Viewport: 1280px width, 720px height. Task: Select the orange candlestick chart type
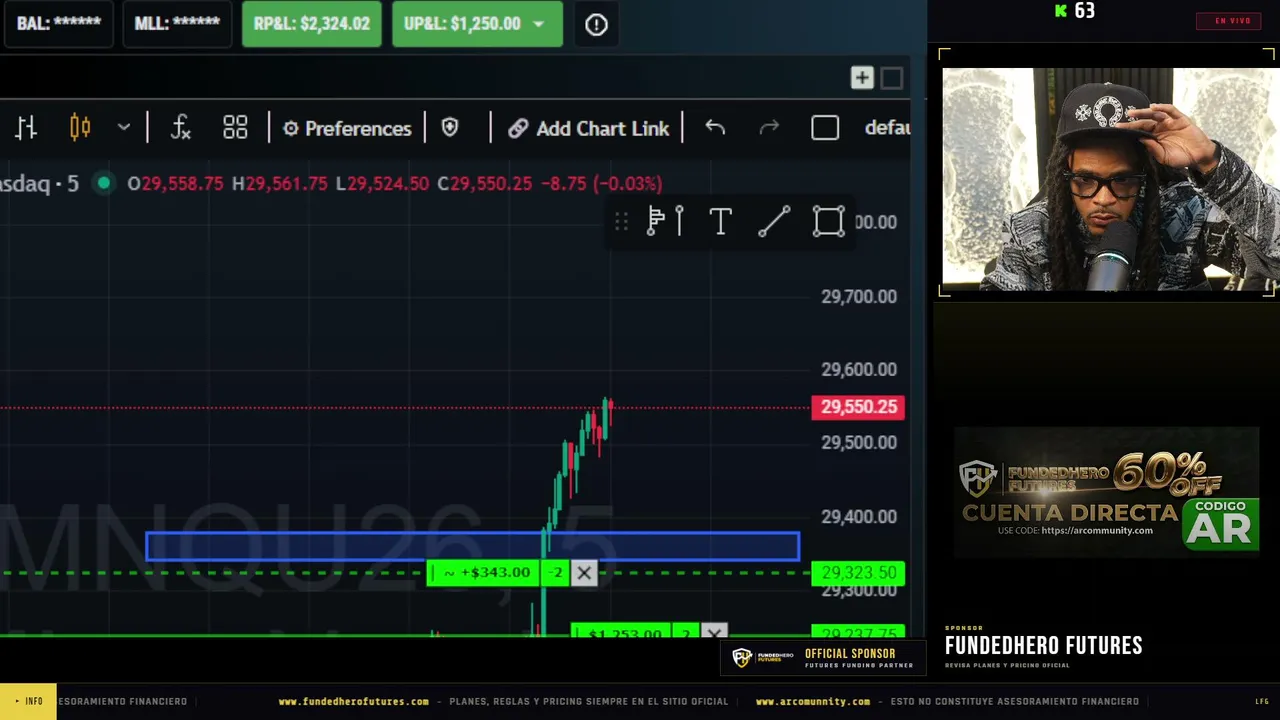tap(80, 128)
